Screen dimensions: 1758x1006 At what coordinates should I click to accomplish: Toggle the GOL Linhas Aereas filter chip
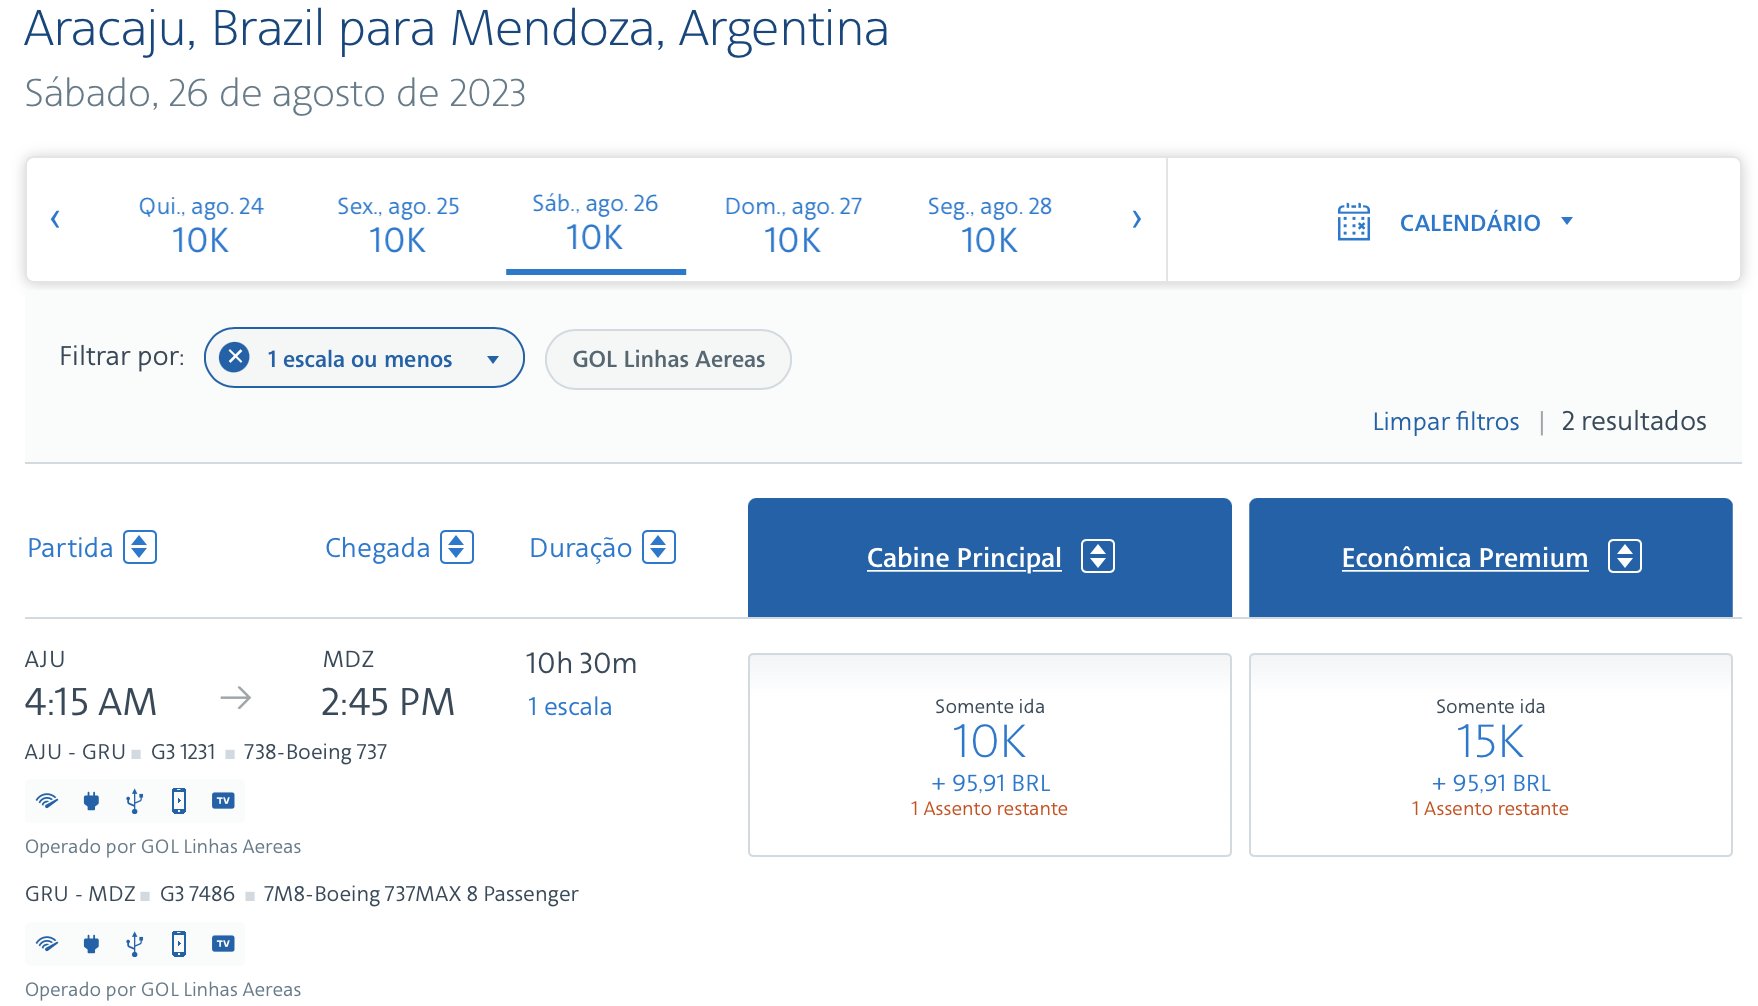(x=668, y=359)
